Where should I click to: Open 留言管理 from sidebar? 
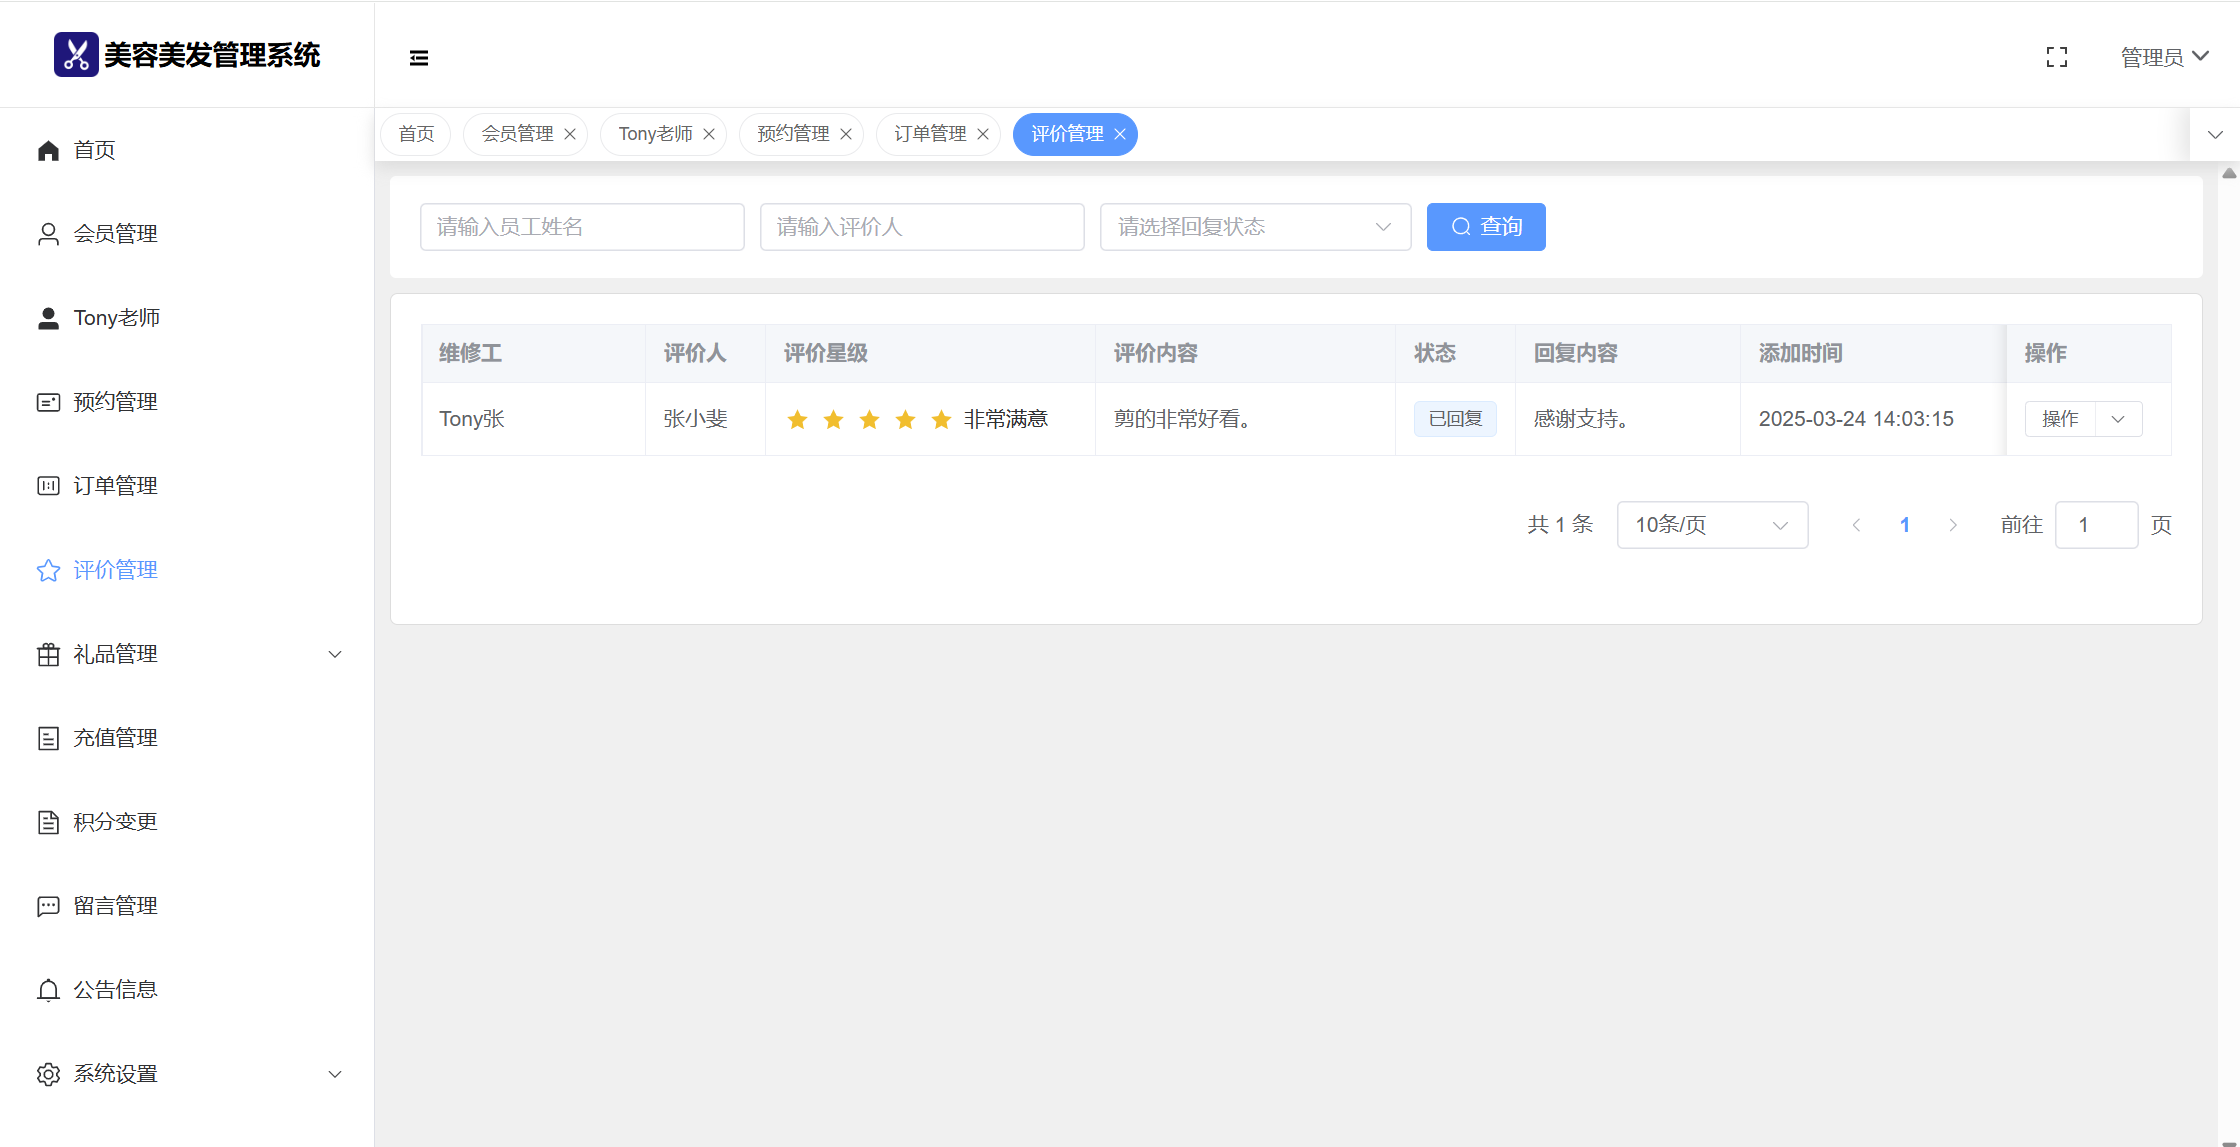pos(115,906)
